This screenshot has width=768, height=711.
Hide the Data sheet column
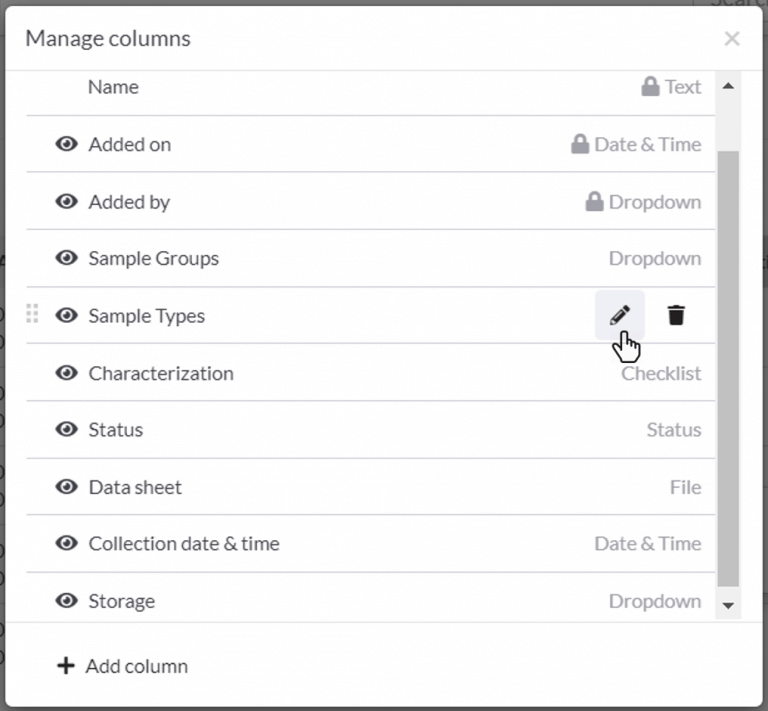point(67,487)
